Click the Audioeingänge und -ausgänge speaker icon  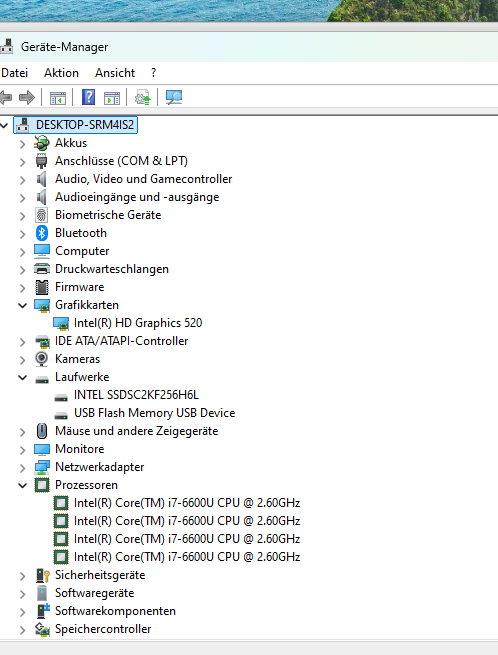tap(41, 197)
